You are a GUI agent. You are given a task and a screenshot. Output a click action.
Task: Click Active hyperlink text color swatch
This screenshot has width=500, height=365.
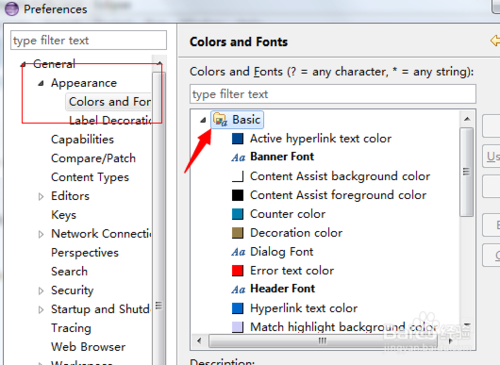point(238,138)
